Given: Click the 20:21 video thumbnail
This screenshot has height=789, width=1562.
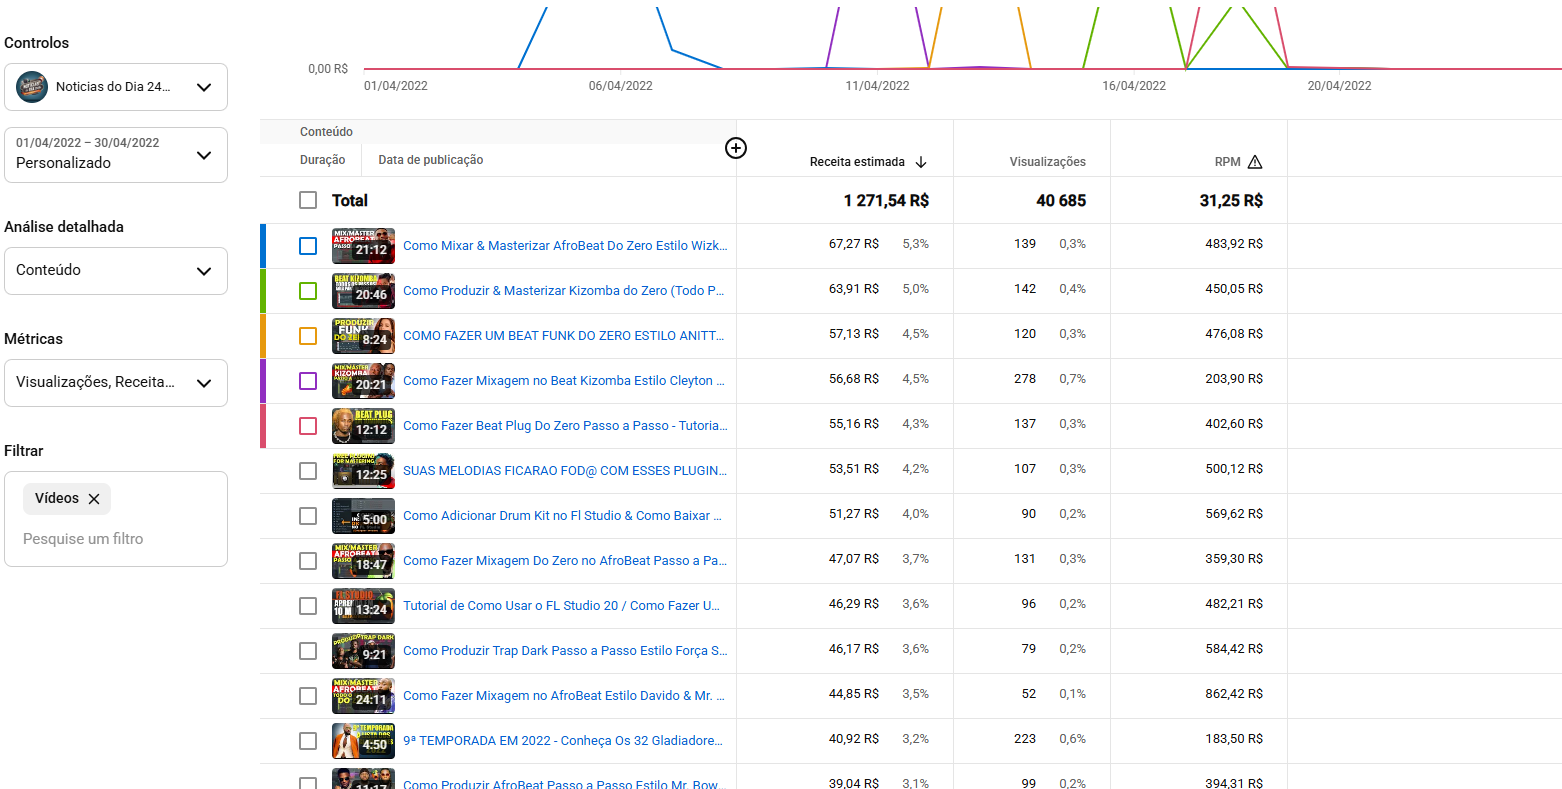Looking at the screenshot, I should (x=363, y=381).
